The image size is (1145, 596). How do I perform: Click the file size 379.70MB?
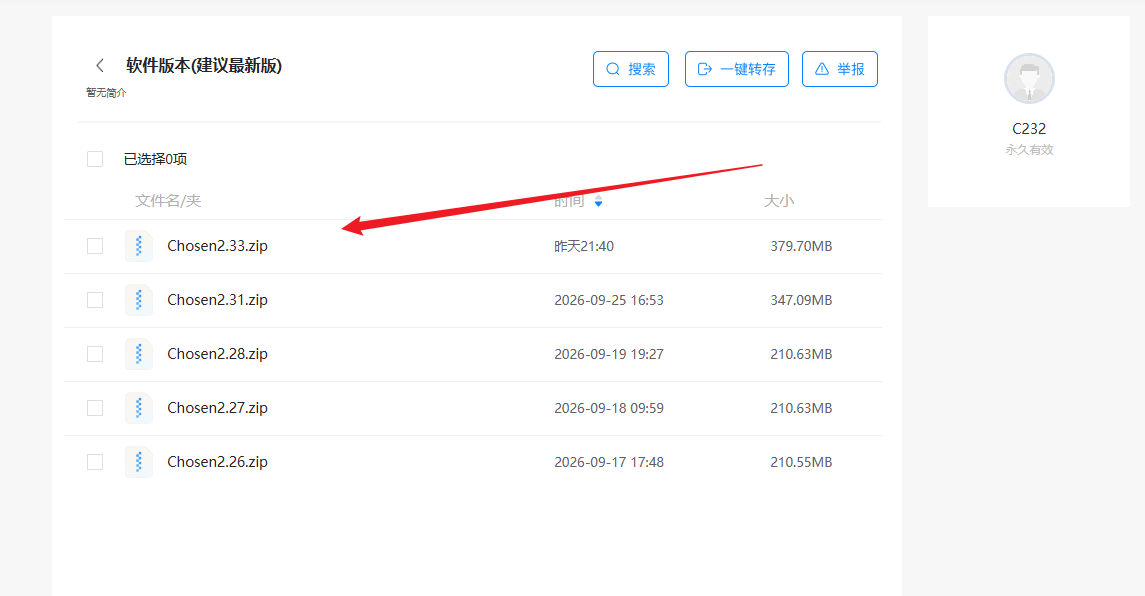[x=801, y=246]
